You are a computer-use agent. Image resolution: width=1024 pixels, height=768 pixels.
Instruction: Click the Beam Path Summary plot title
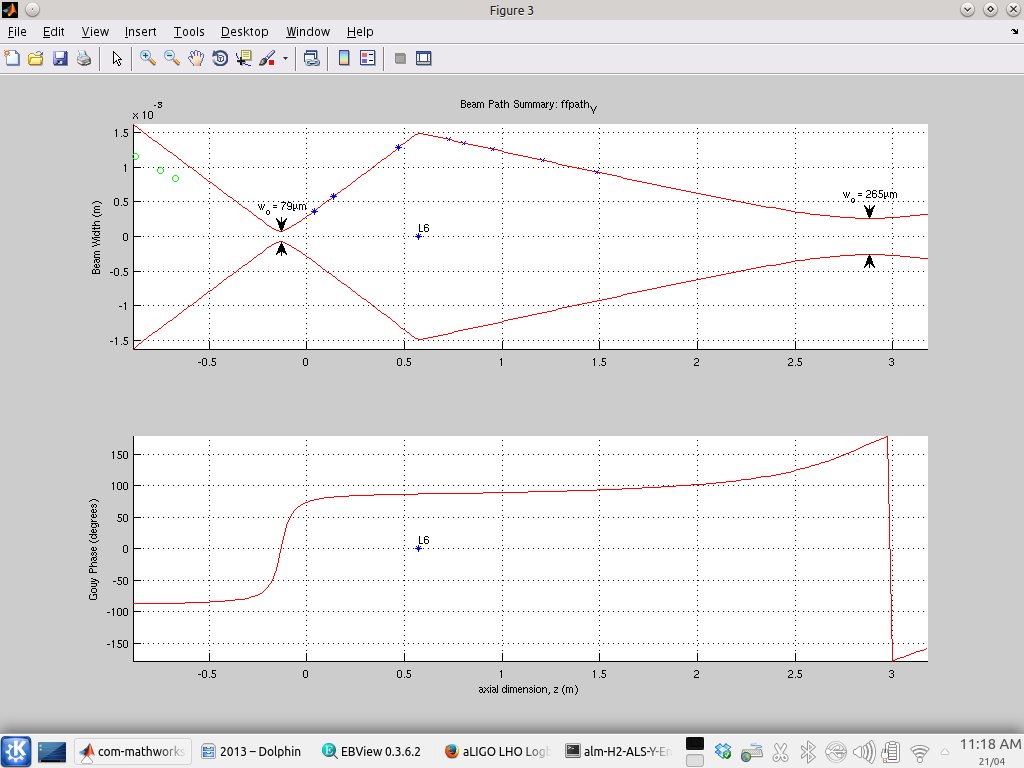pyautogui.click(x=528, y=105)
